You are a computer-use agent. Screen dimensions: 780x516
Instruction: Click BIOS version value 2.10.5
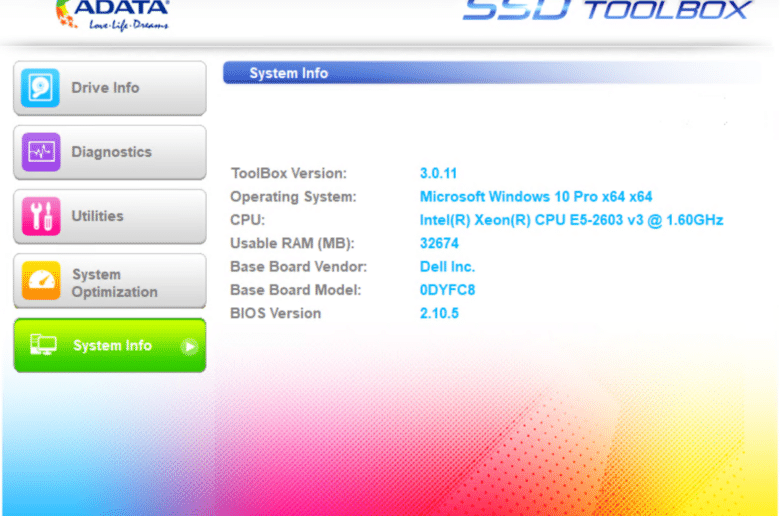point(439,313)
